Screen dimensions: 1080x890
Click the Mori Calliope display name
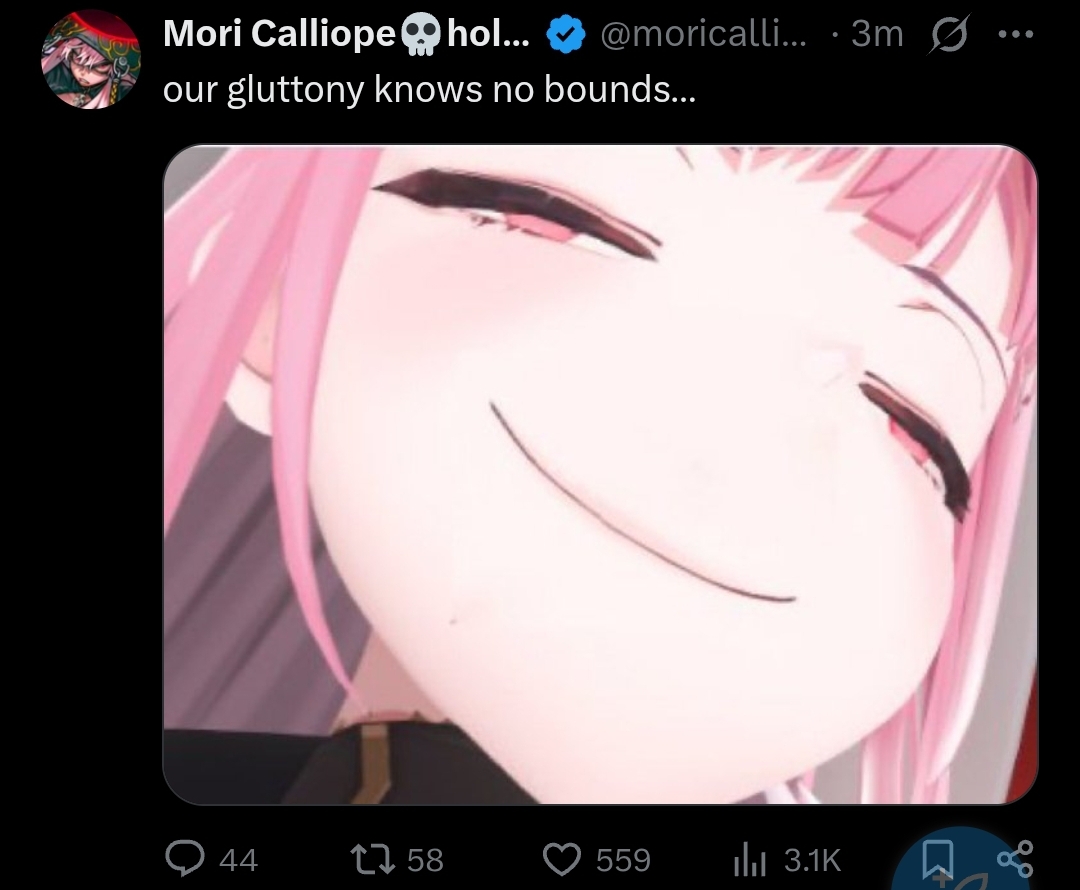coord(280,35)
